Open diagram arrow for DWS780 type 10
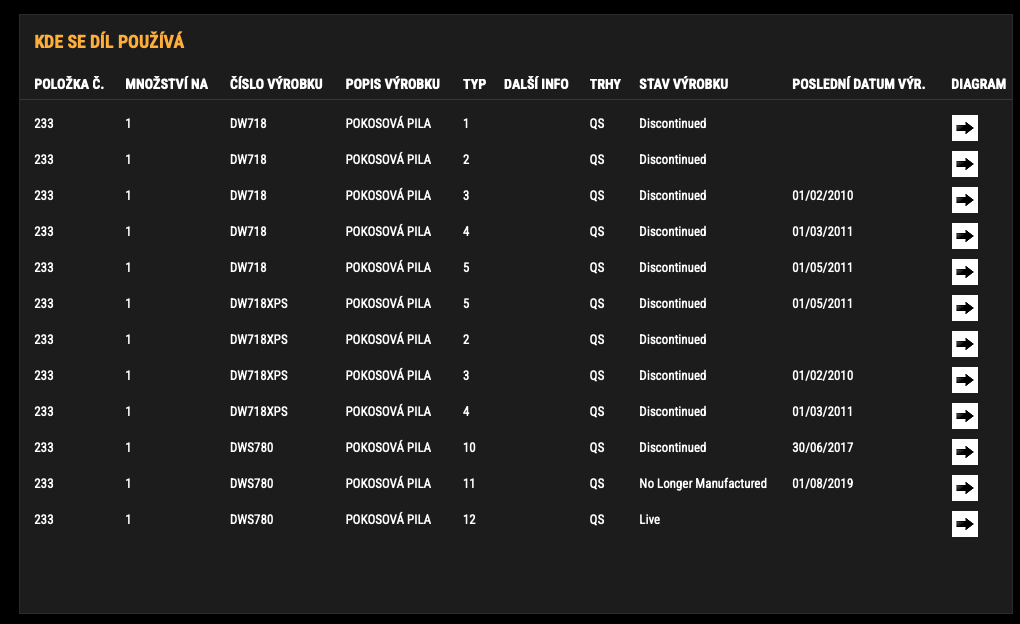 point(965,452)
